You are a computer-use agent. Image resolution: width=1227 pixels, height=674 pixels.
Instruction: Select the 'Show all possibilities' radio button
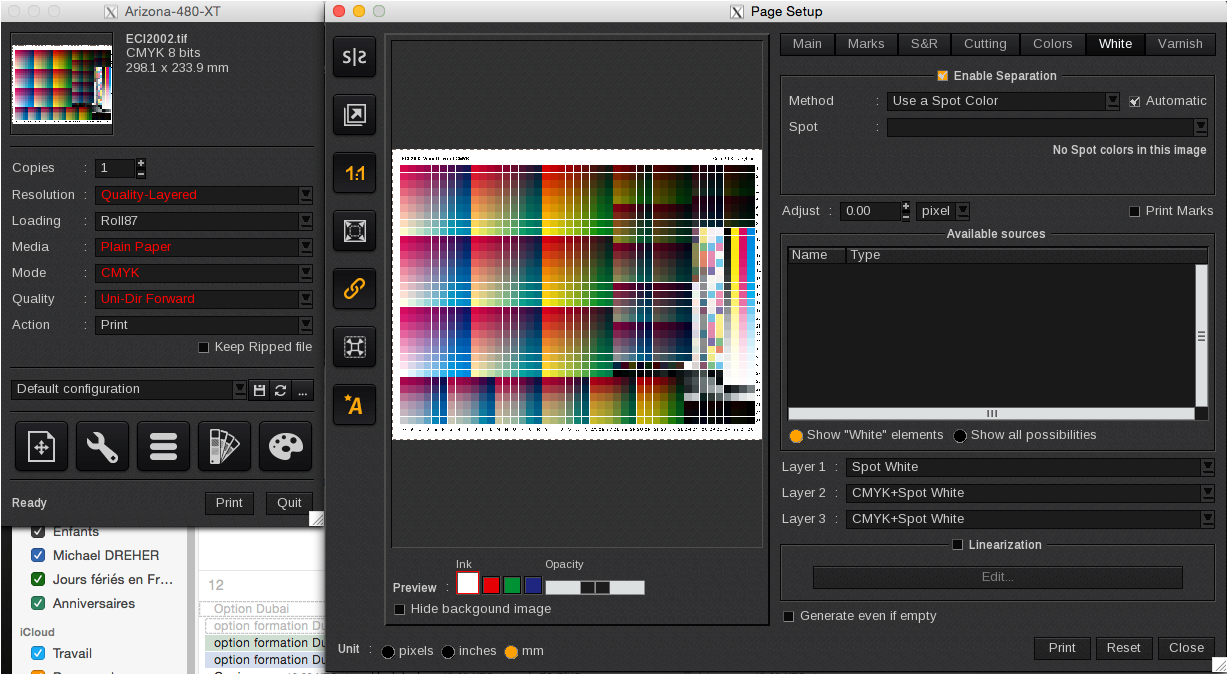tap(960, 435)
